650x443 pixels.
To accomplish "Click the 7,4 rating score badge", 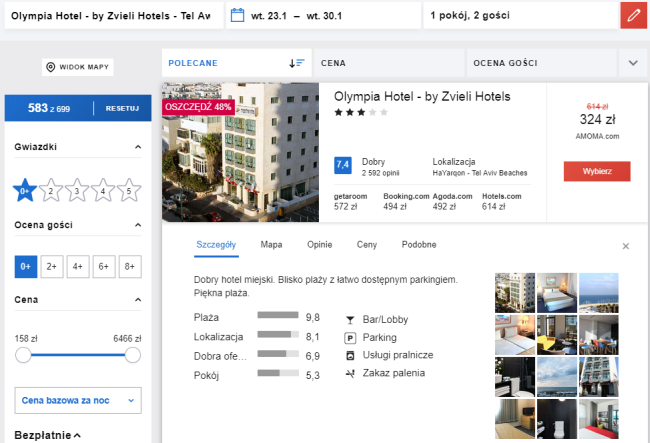I will 343,165.
